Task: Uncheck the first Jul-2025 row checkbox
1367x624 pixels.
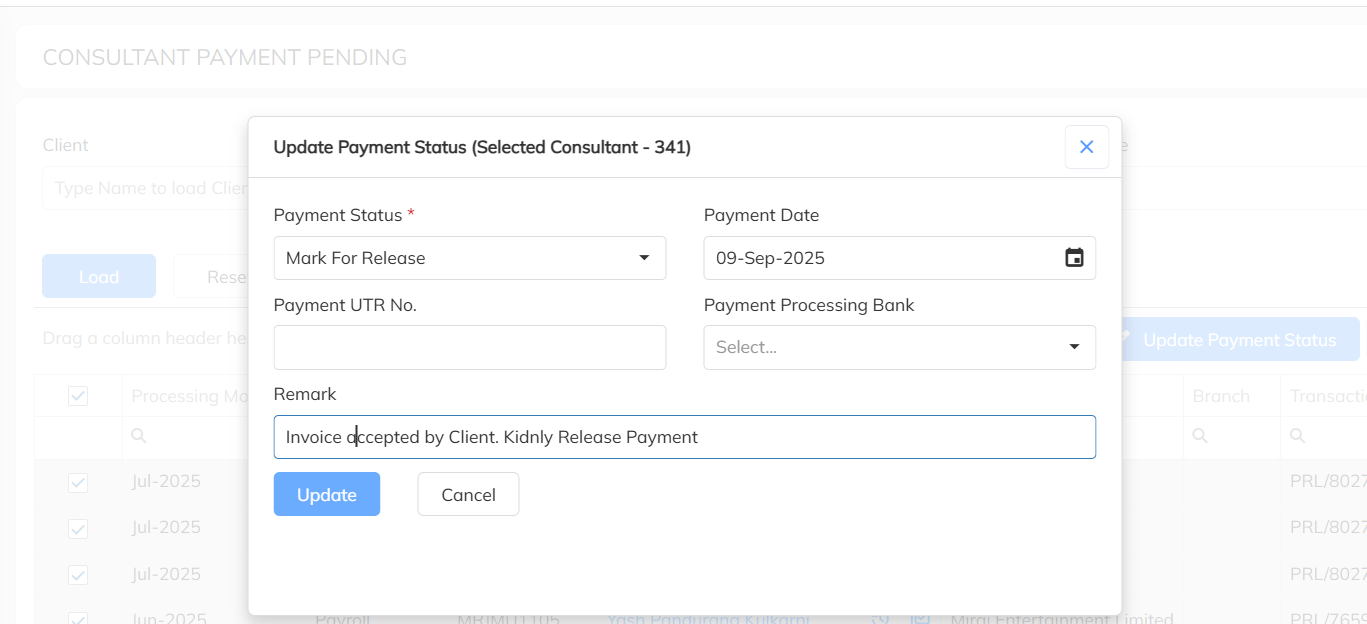Action: coord(78,482)
